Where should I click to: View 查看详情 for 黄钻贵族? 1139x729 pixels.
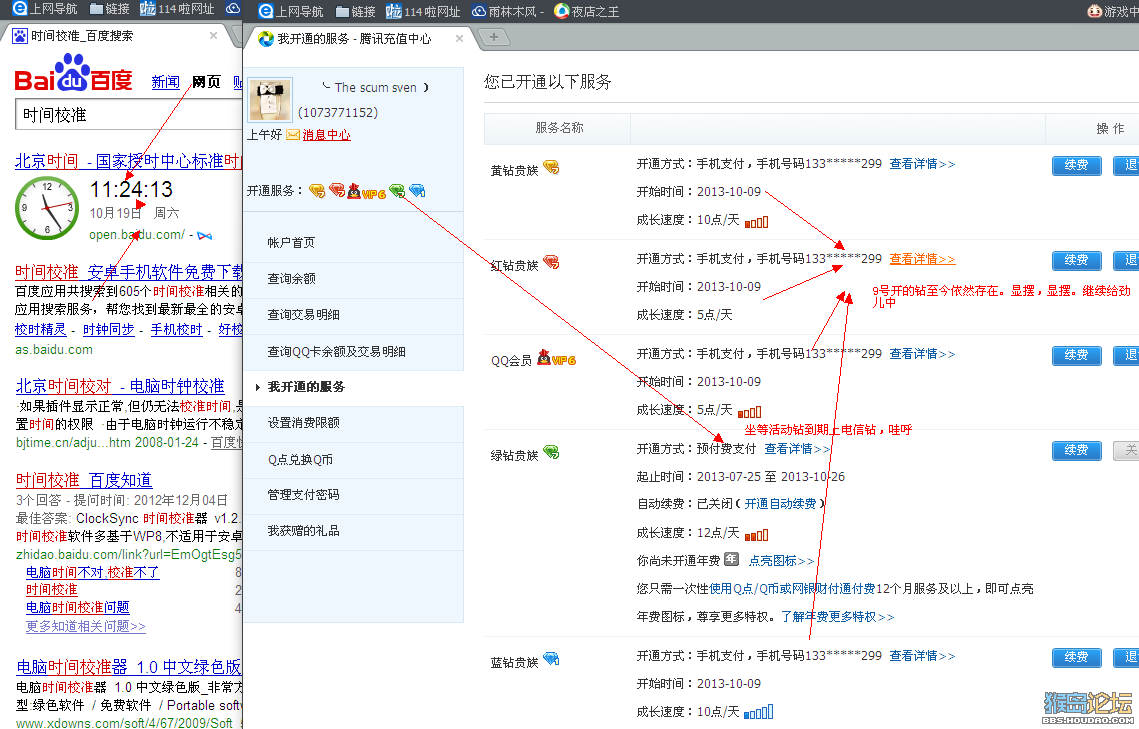tap(923, 164)
